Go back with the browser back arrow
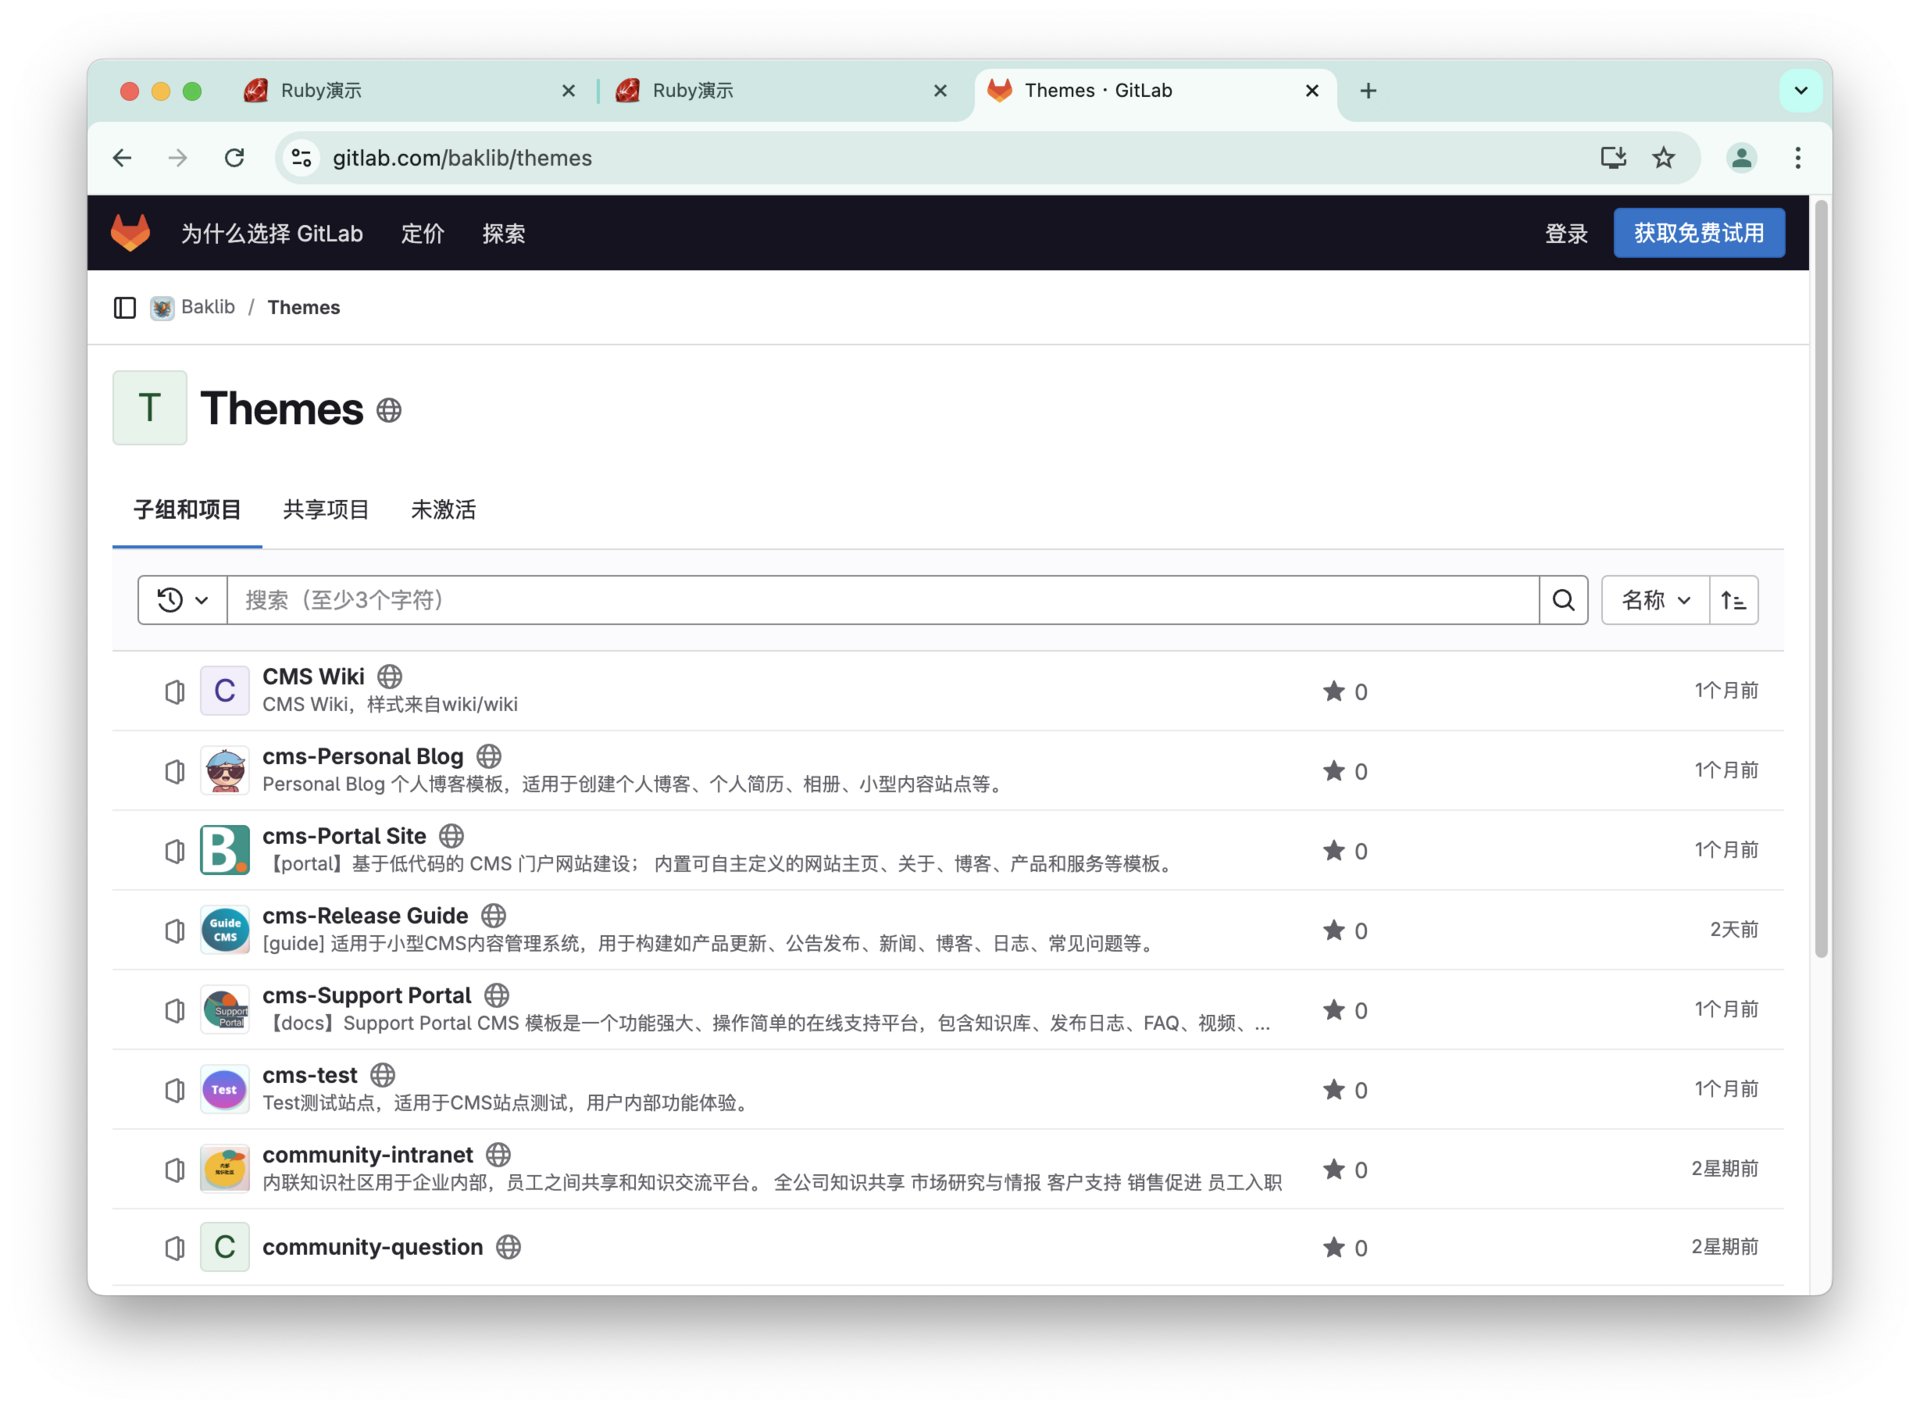 (122, 158)
